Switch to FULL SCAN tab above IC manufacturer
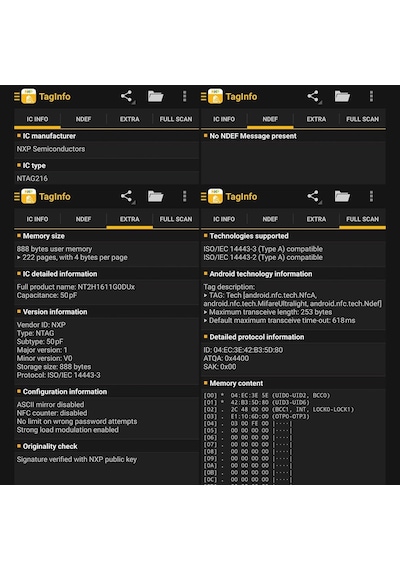Image resolution: width=400 pixels, height=570 pixels. (176, 119)
